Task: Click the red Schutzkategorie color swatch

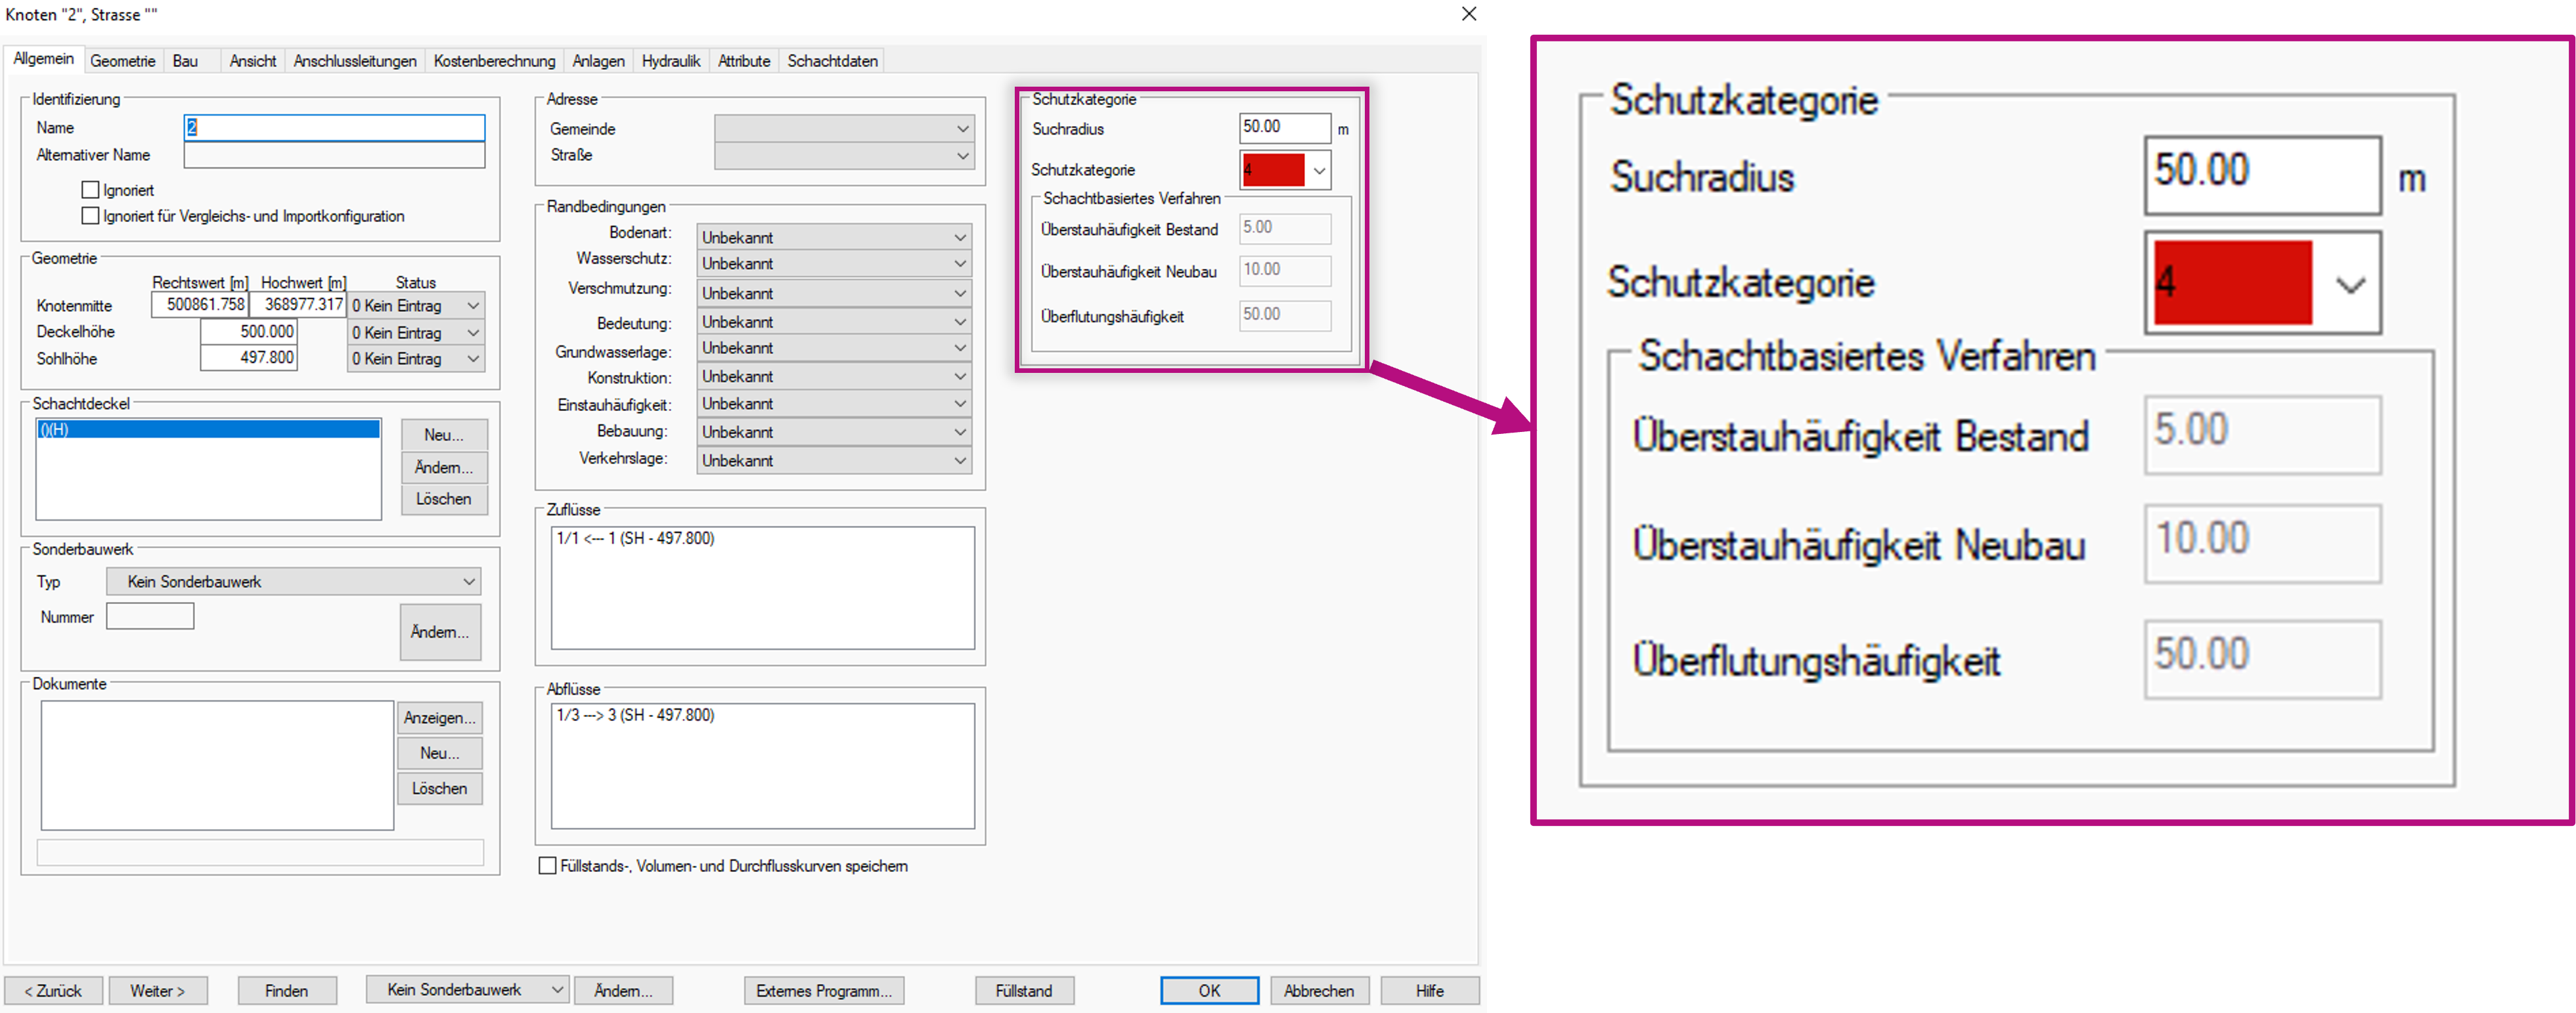Action: 1273,170
